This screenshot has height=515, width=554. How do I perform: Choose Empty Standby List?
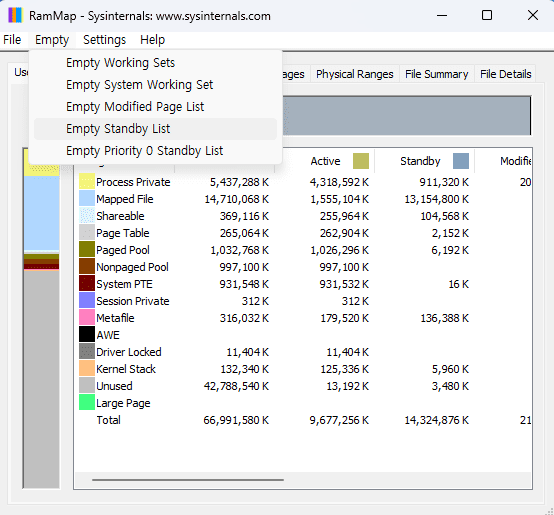pos(155,129)
